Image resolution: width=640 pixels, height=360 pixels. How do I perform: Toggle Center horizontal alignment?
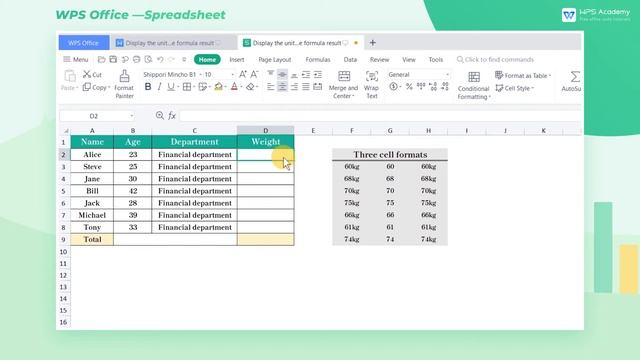click(282, 87)
